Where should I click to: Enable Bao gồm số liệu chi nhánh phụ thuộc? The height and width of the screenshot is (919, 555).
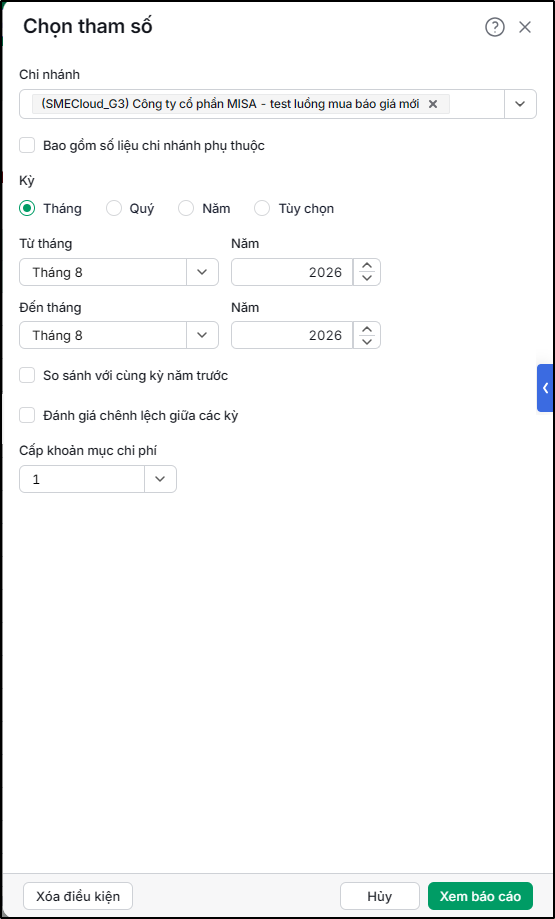(28, 145)
